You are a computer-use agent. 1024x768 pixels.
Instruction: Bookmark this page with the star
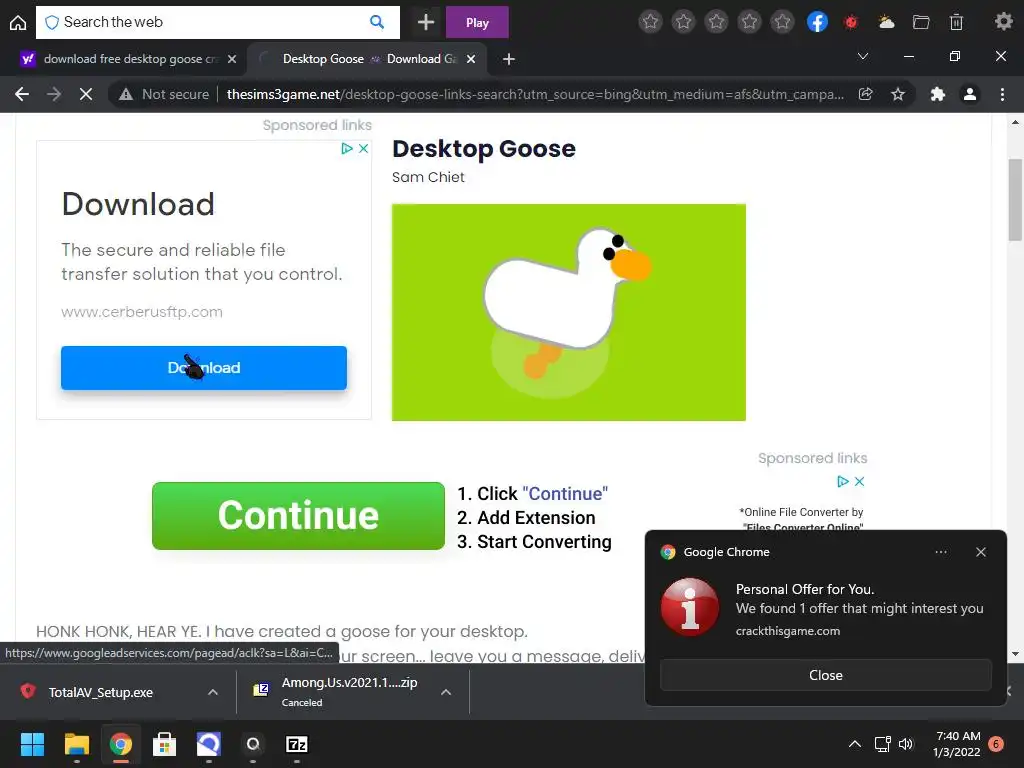click(x=898, y=94)
